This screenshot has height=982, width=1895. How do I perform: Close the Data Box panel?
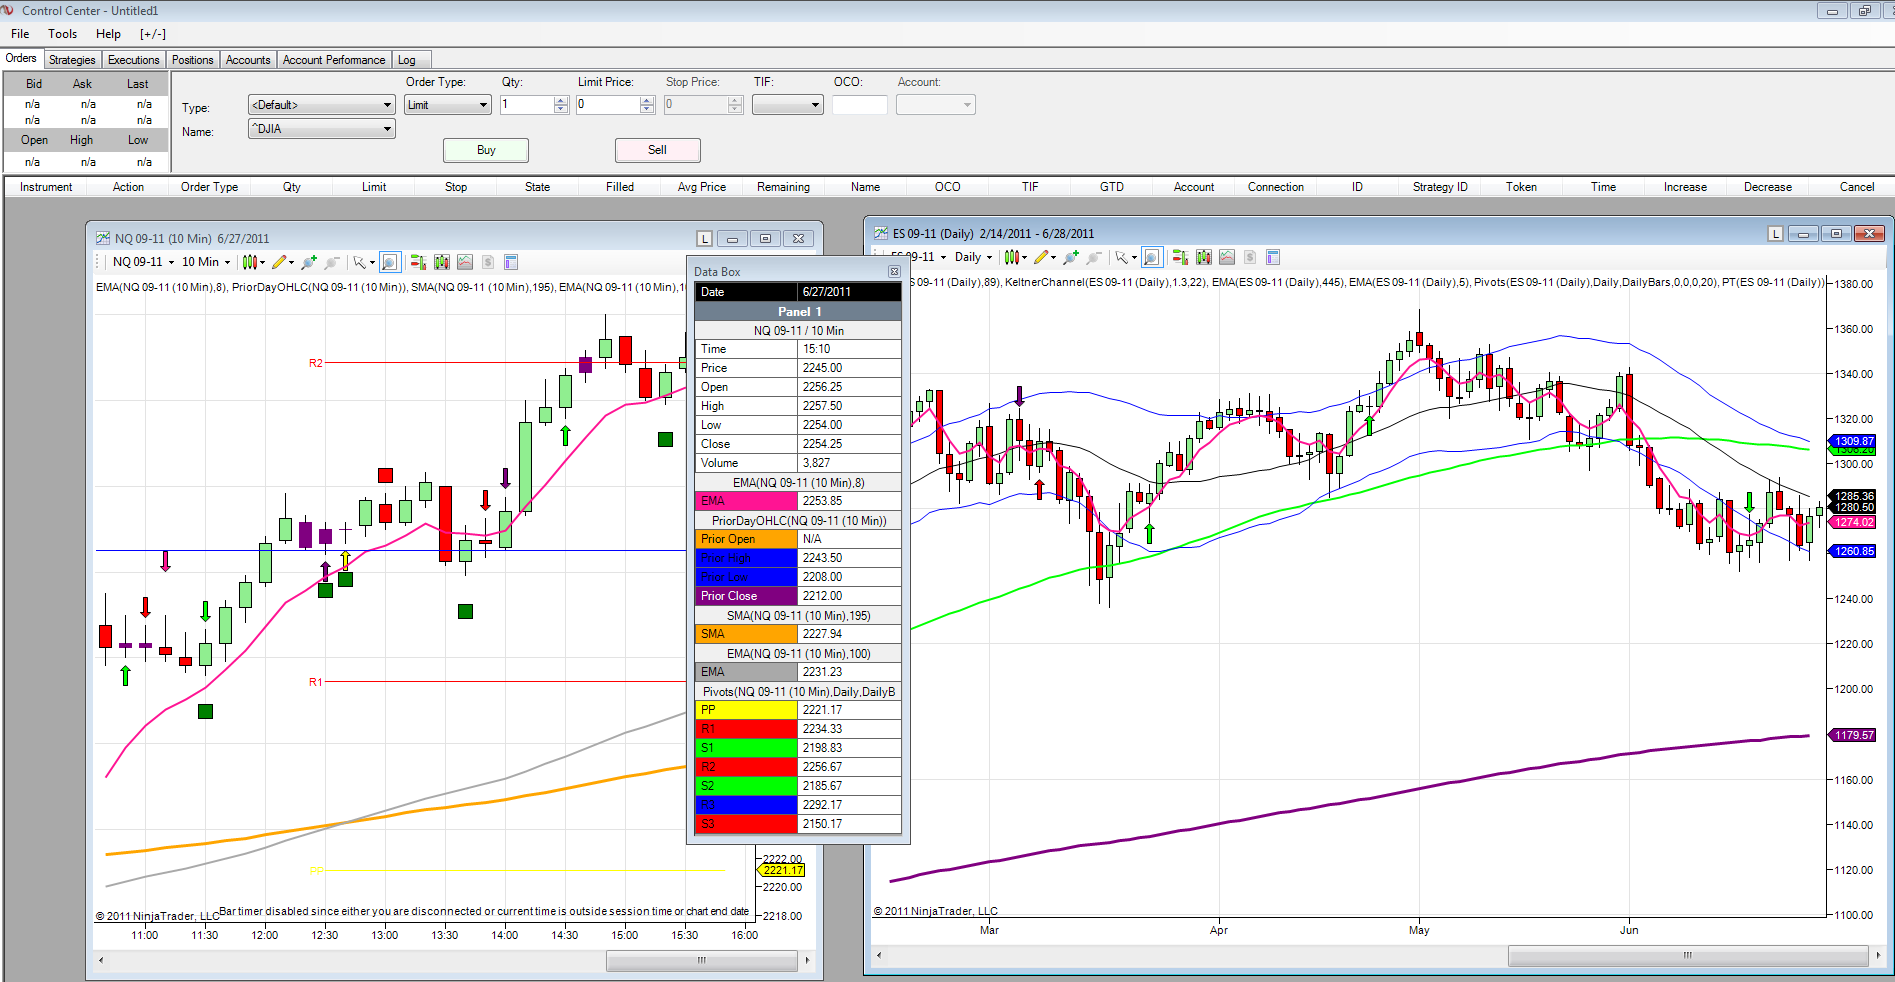(894, 271)
